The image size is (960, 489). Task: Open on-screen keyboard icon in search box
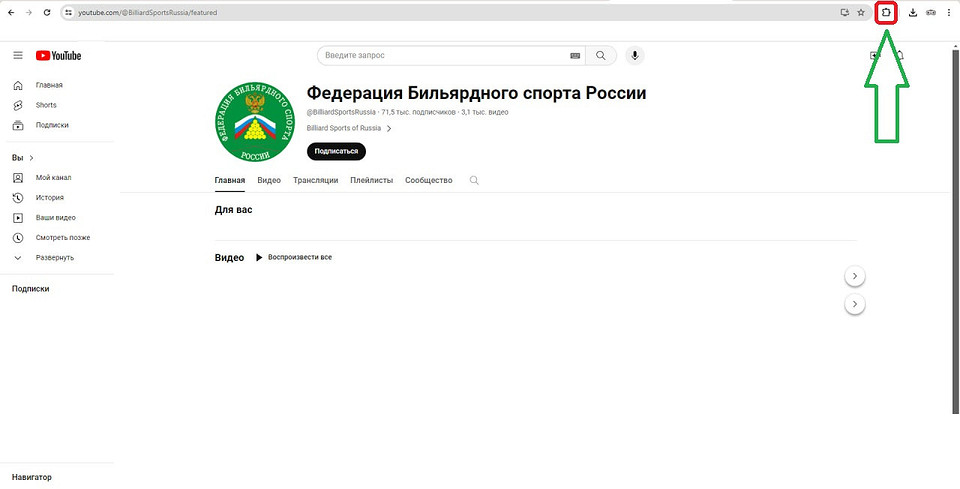tap(575, 56)
